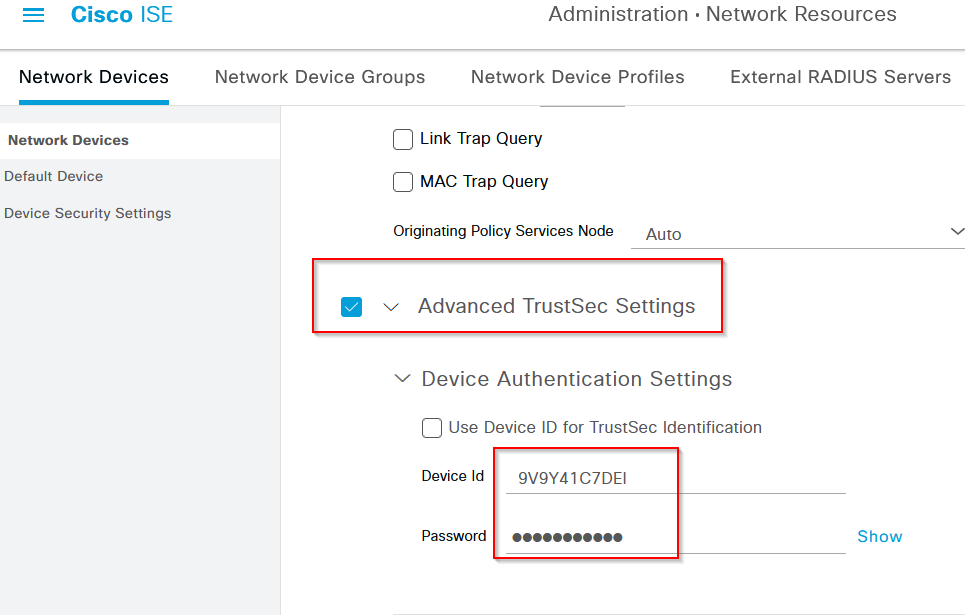
Task: Click the Cisco ISE logo
Action: click(x=122, y=14)
